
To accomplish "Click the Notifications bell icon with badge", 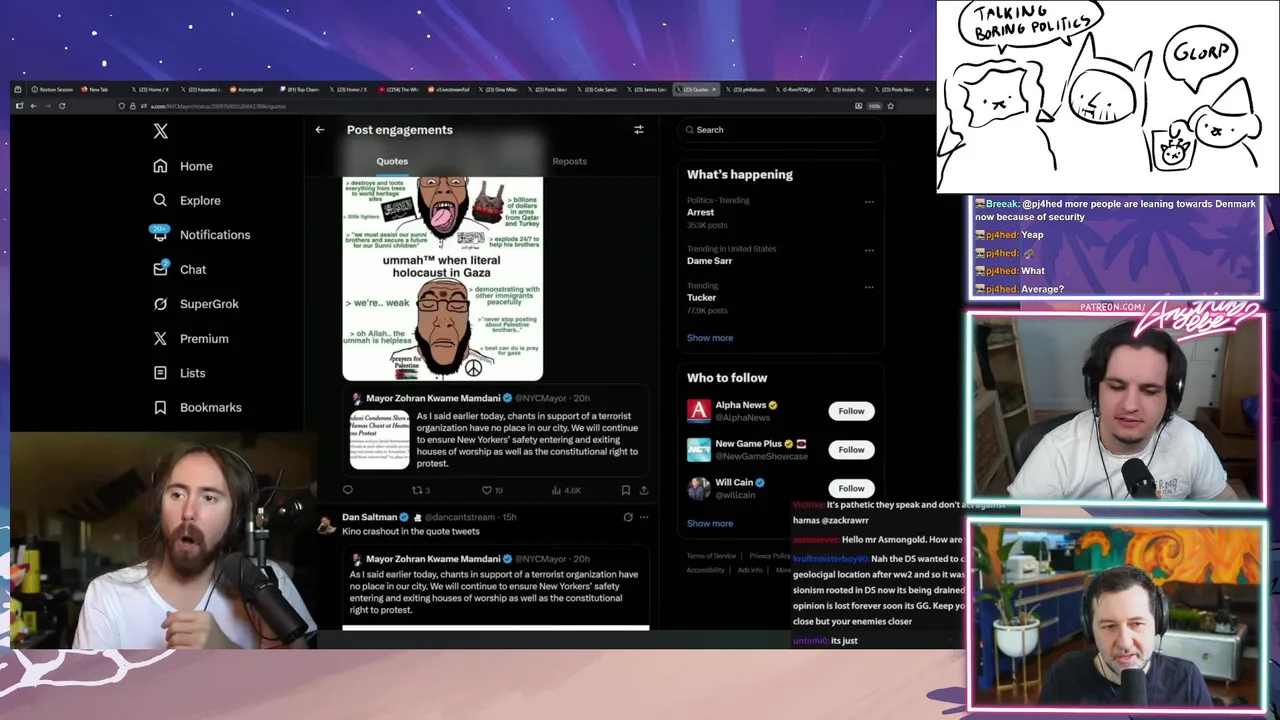I will click(x=160, y=234).
